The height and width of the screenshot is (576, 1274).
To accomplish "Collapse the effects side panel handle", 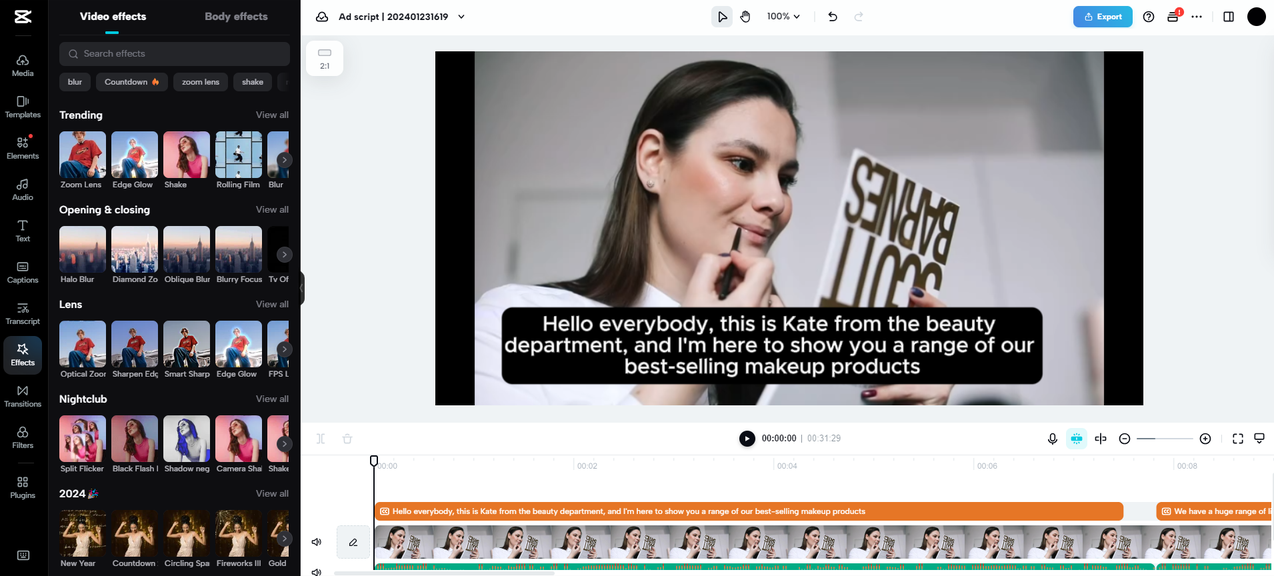I will [301, 288].
